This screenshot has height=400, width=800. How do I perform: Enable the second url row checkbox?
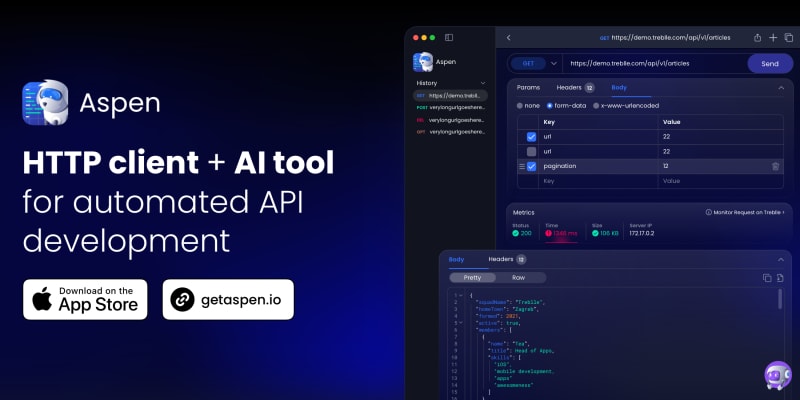[x=531, y=151]
